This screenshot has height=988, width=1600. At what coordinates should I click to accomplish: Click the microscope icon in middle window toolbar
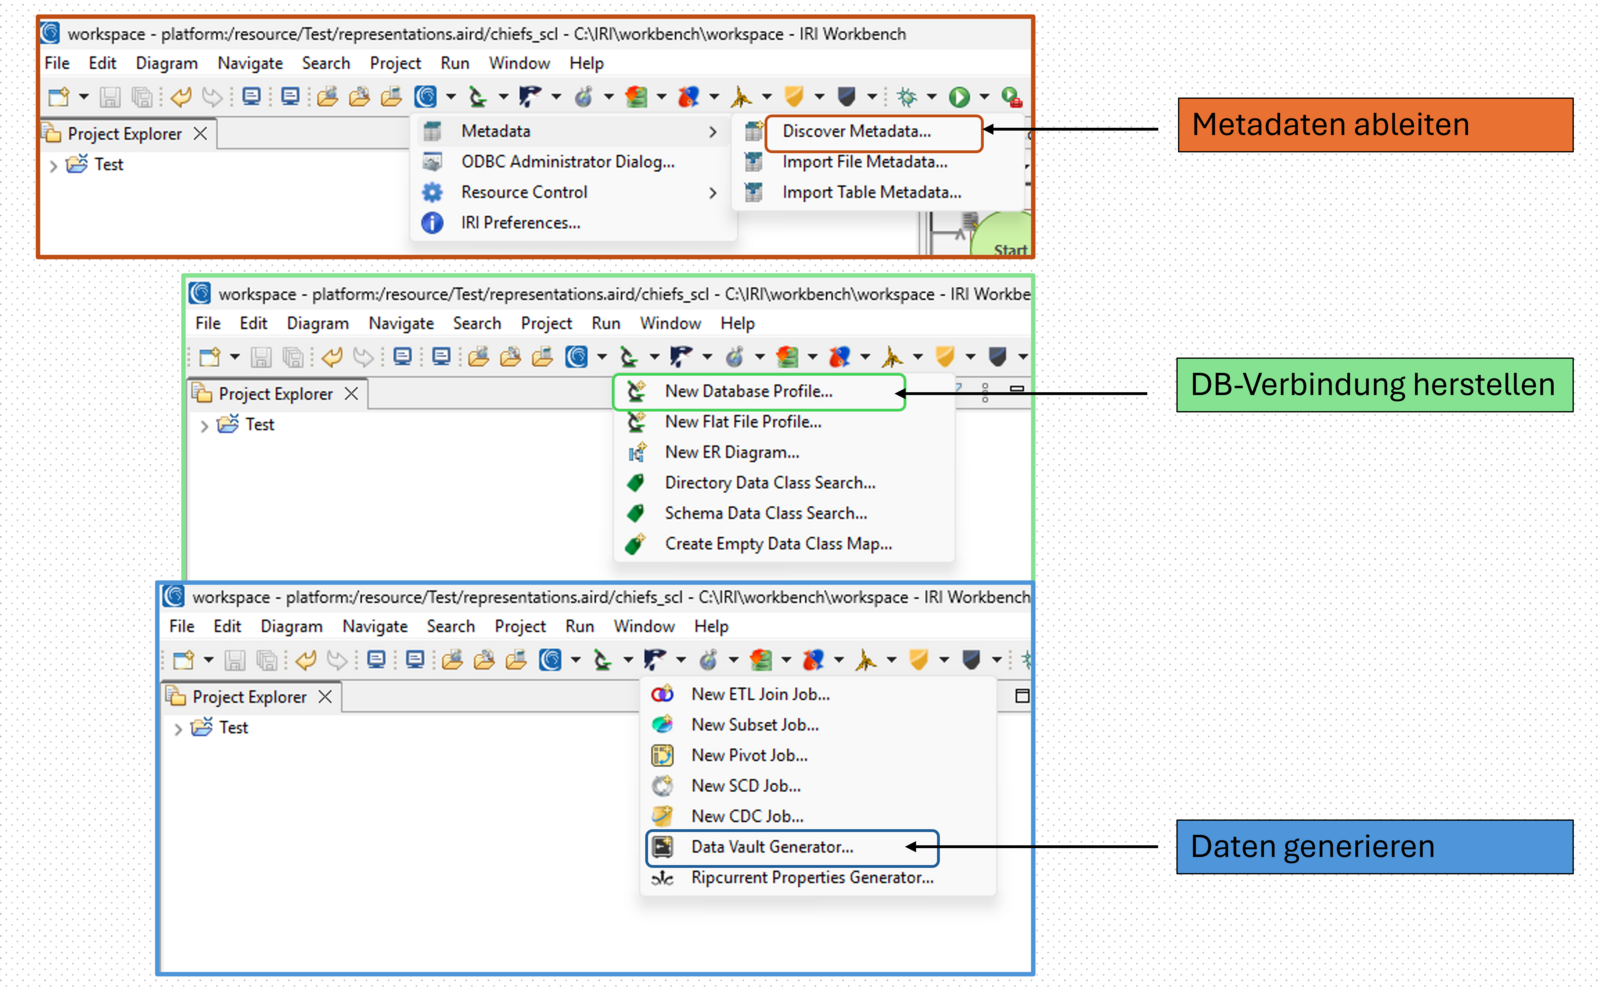tap(629, 357)
